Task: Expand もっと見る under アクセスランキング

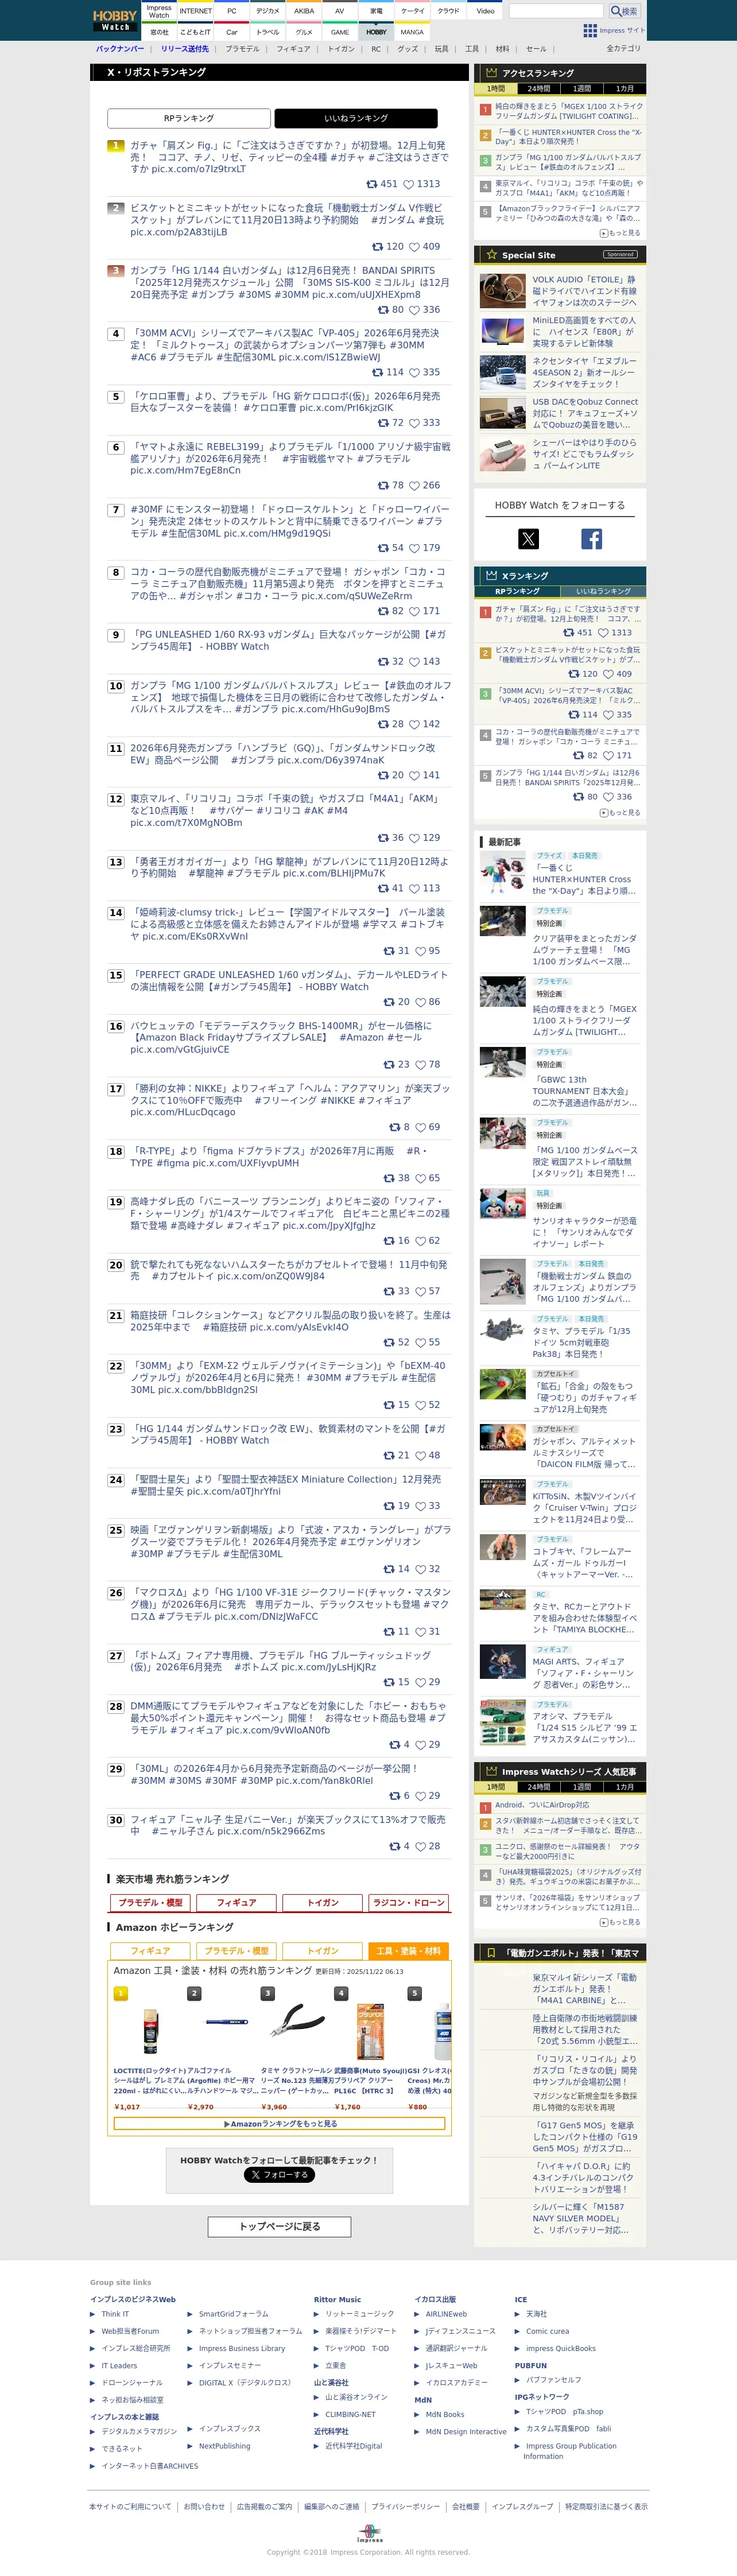Action: point(620,233)
